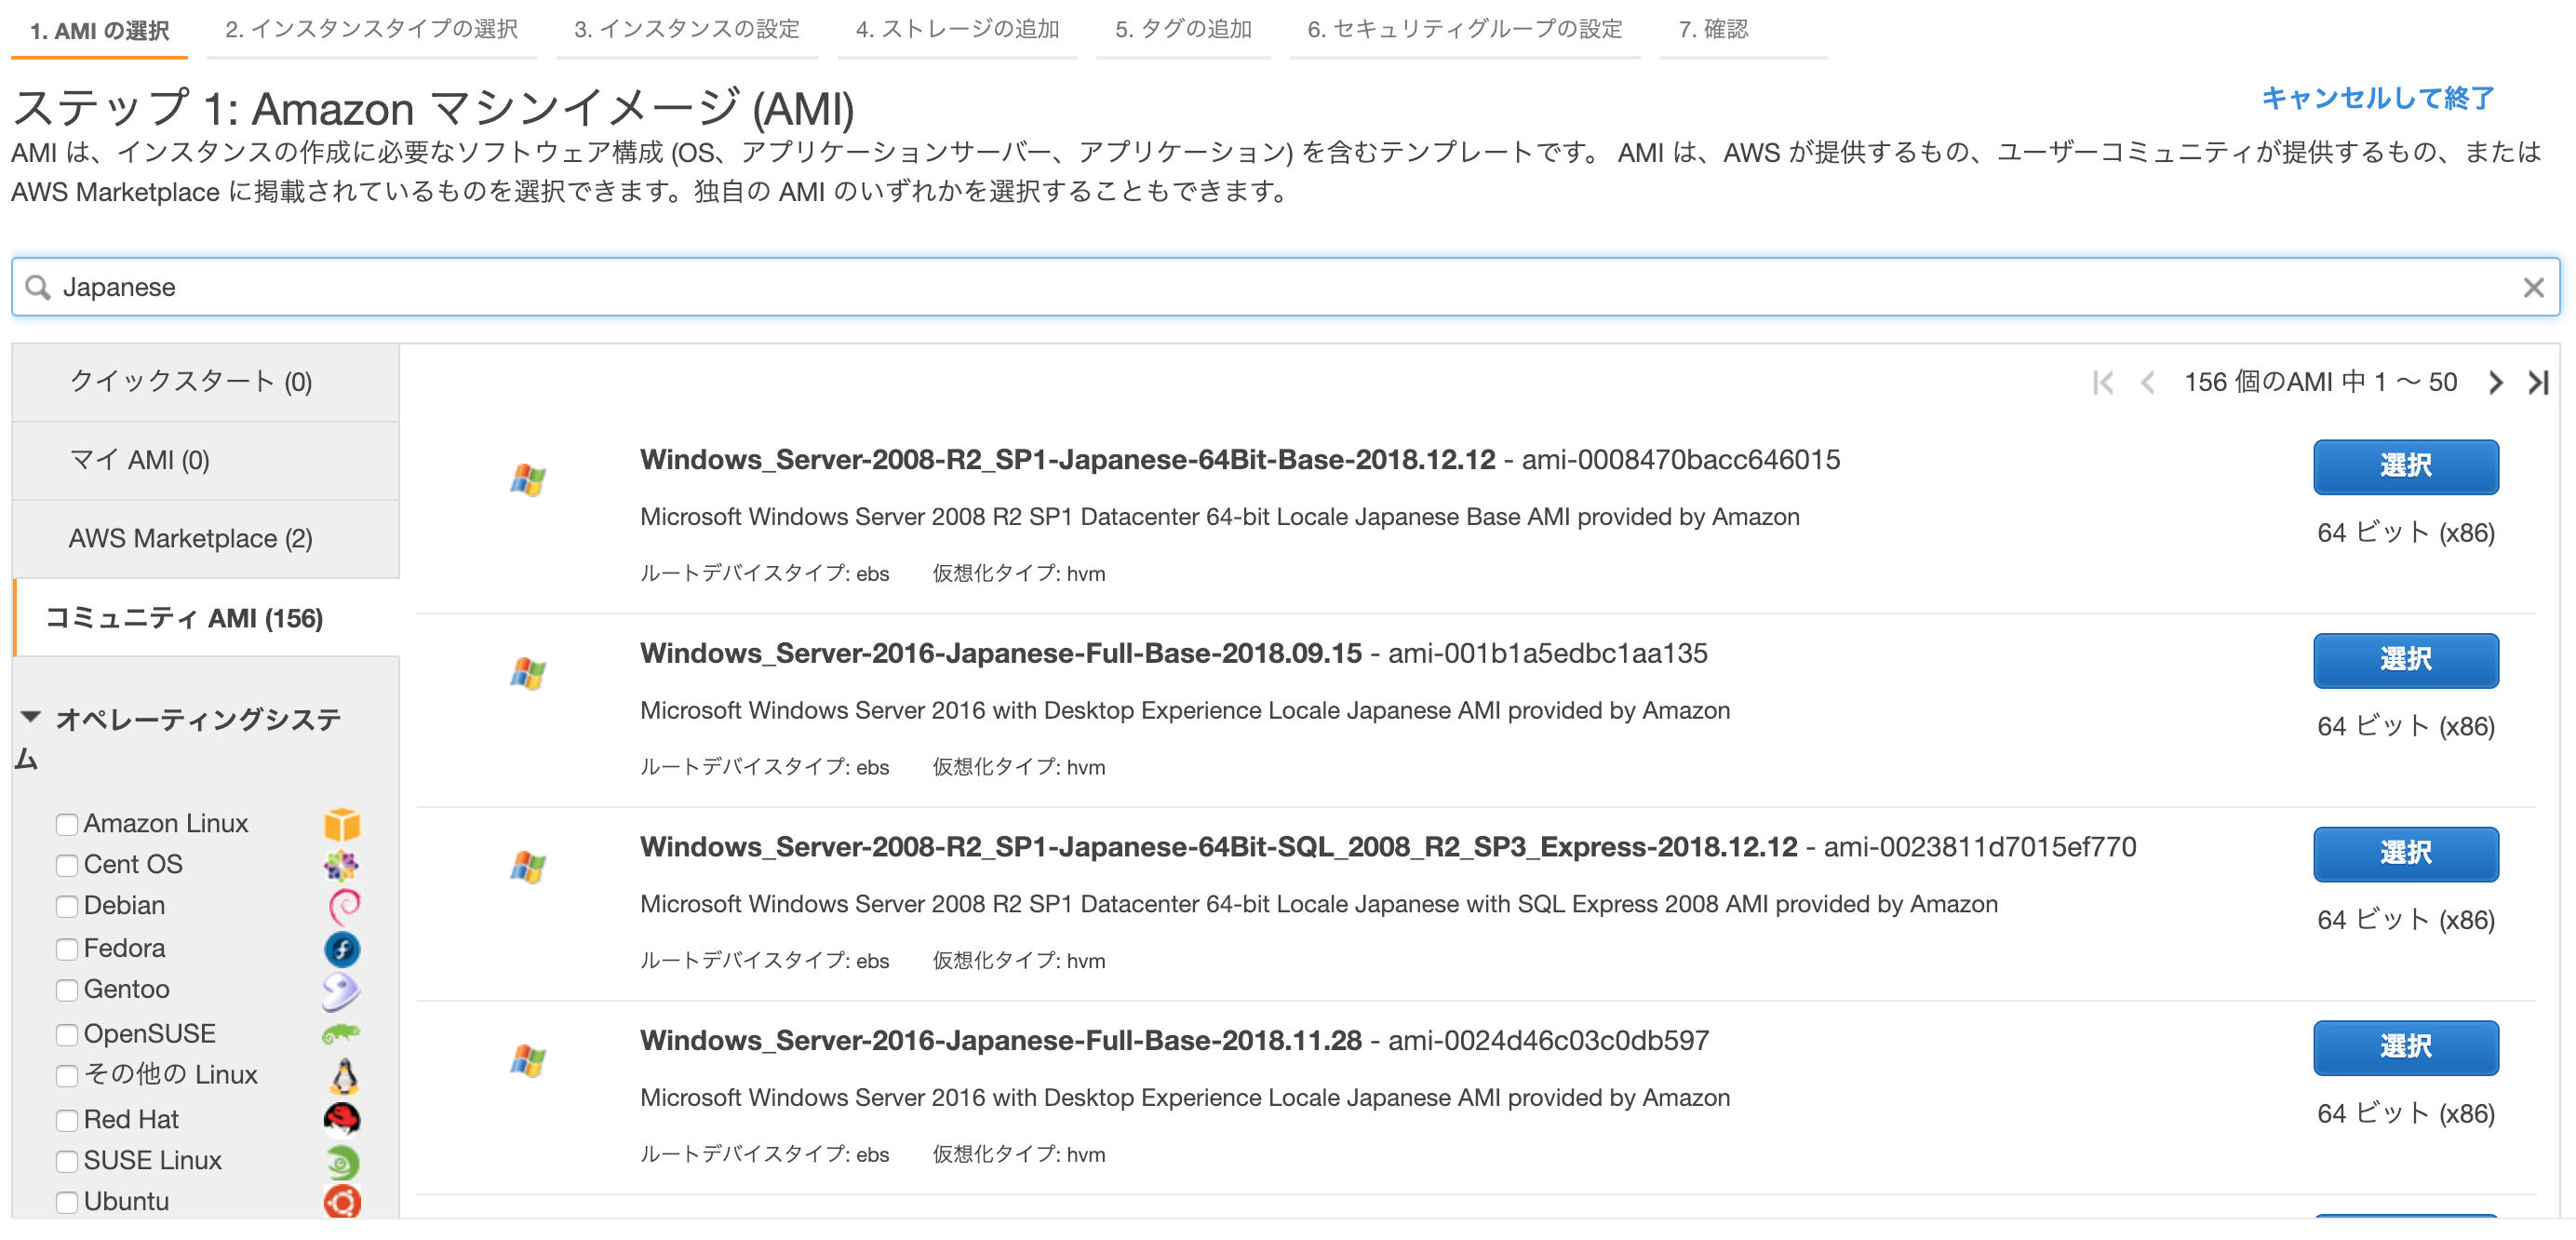The width and height of the screenshot is (2576, 1240).
Task: Collapse the オペレーティングシステム filter section
Action: [x=31, y=716]
